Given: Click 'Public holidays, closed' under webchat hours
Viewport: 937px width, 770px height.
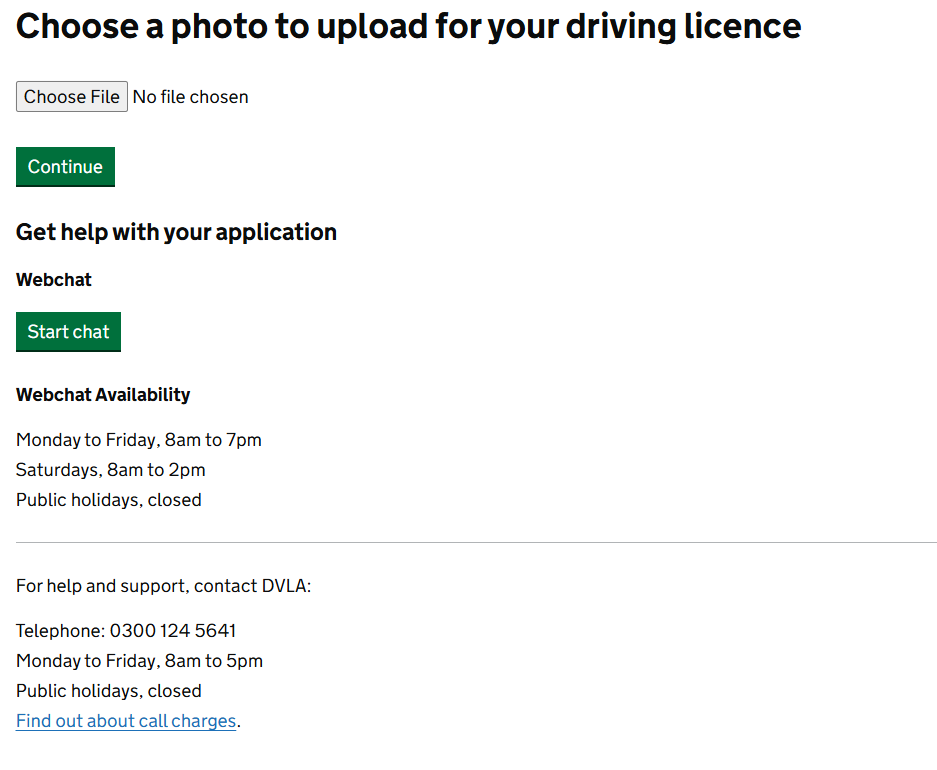Looking at the screenshot, I should (x=109, y=500).
